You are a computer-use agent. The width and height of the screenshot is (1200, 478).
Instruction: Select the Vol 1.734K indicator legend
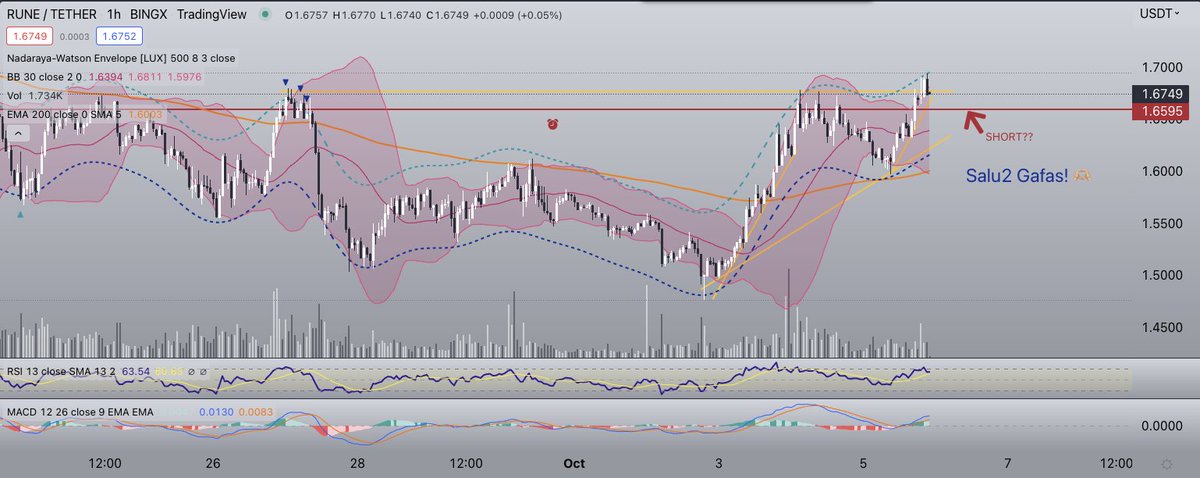(36, 96)
